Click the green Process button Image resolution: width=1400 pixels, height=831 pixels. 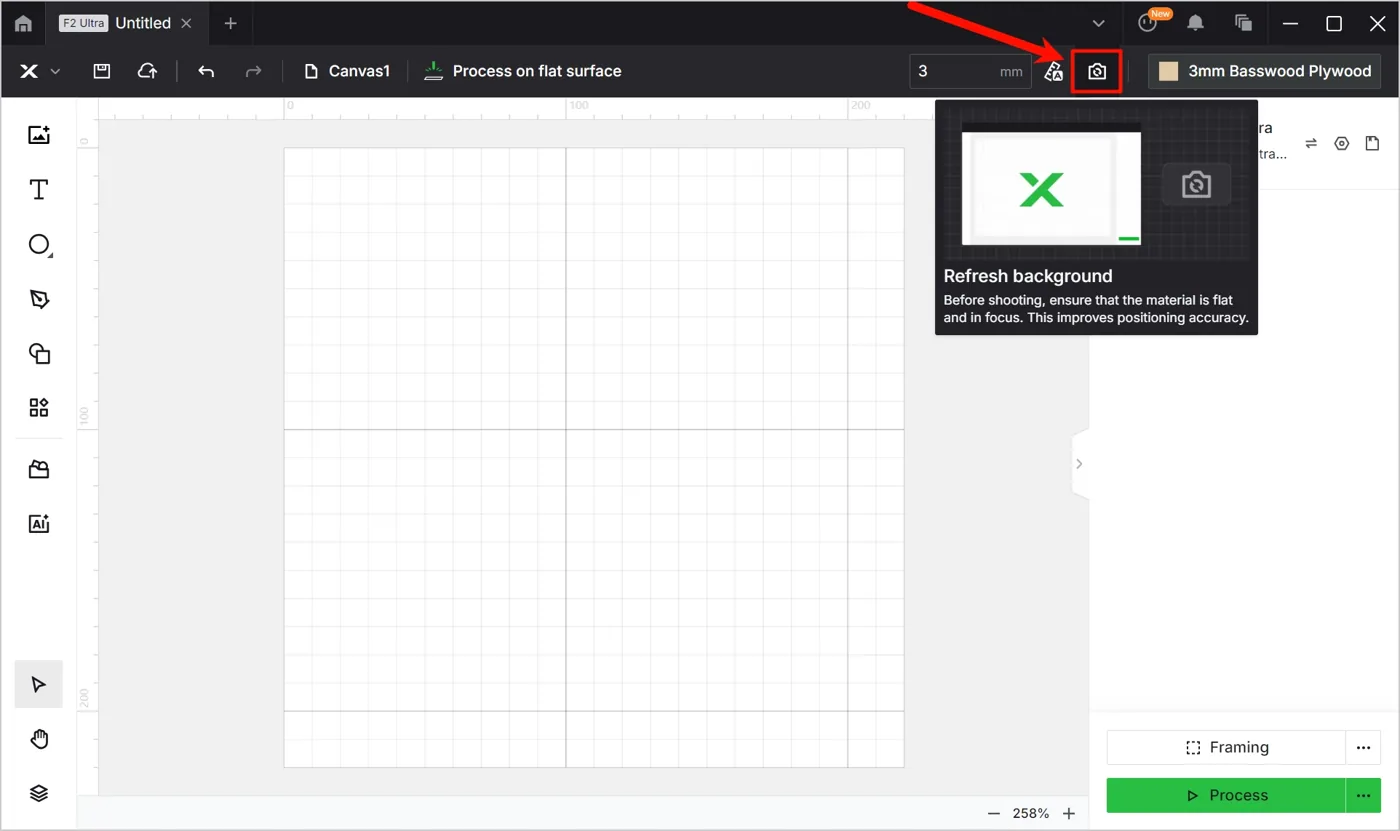coord(1226,795)
